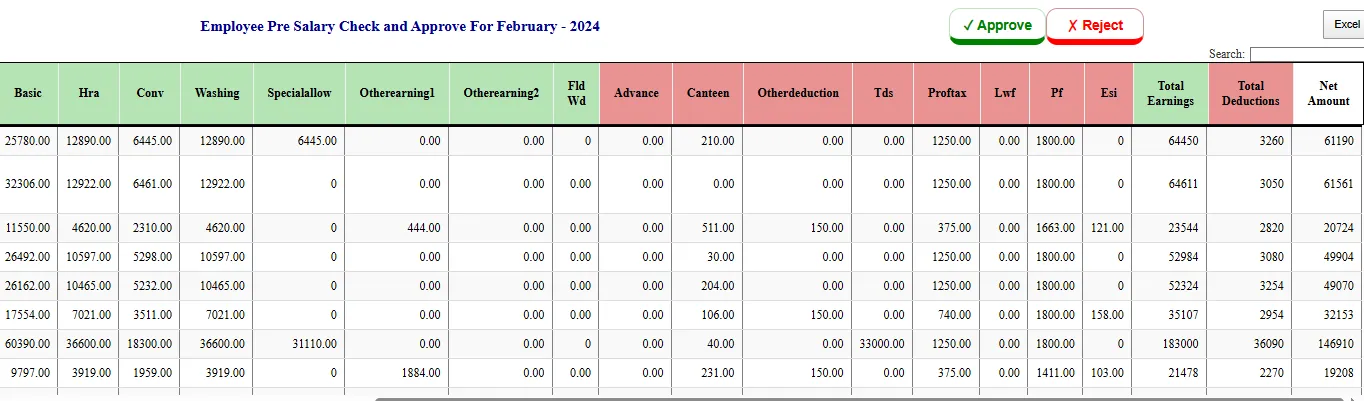Select Otherearning1 value 1884.00
The width and height of the screenshot is (1364, 401).
(421, 373)
